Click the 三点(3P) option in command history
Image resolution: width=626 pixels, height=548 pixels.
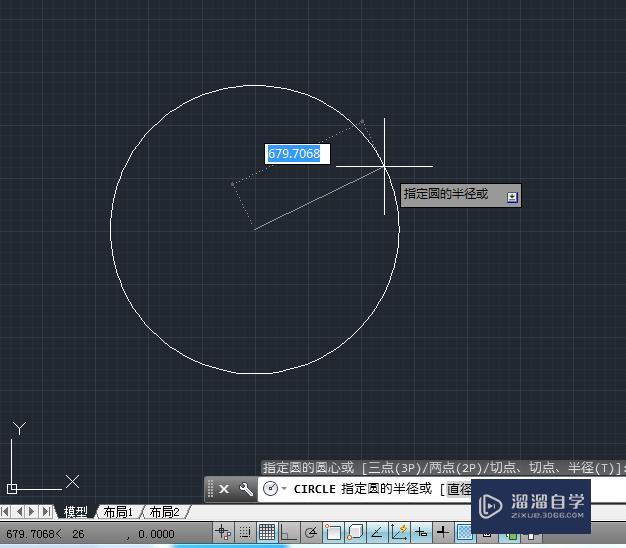394,467
